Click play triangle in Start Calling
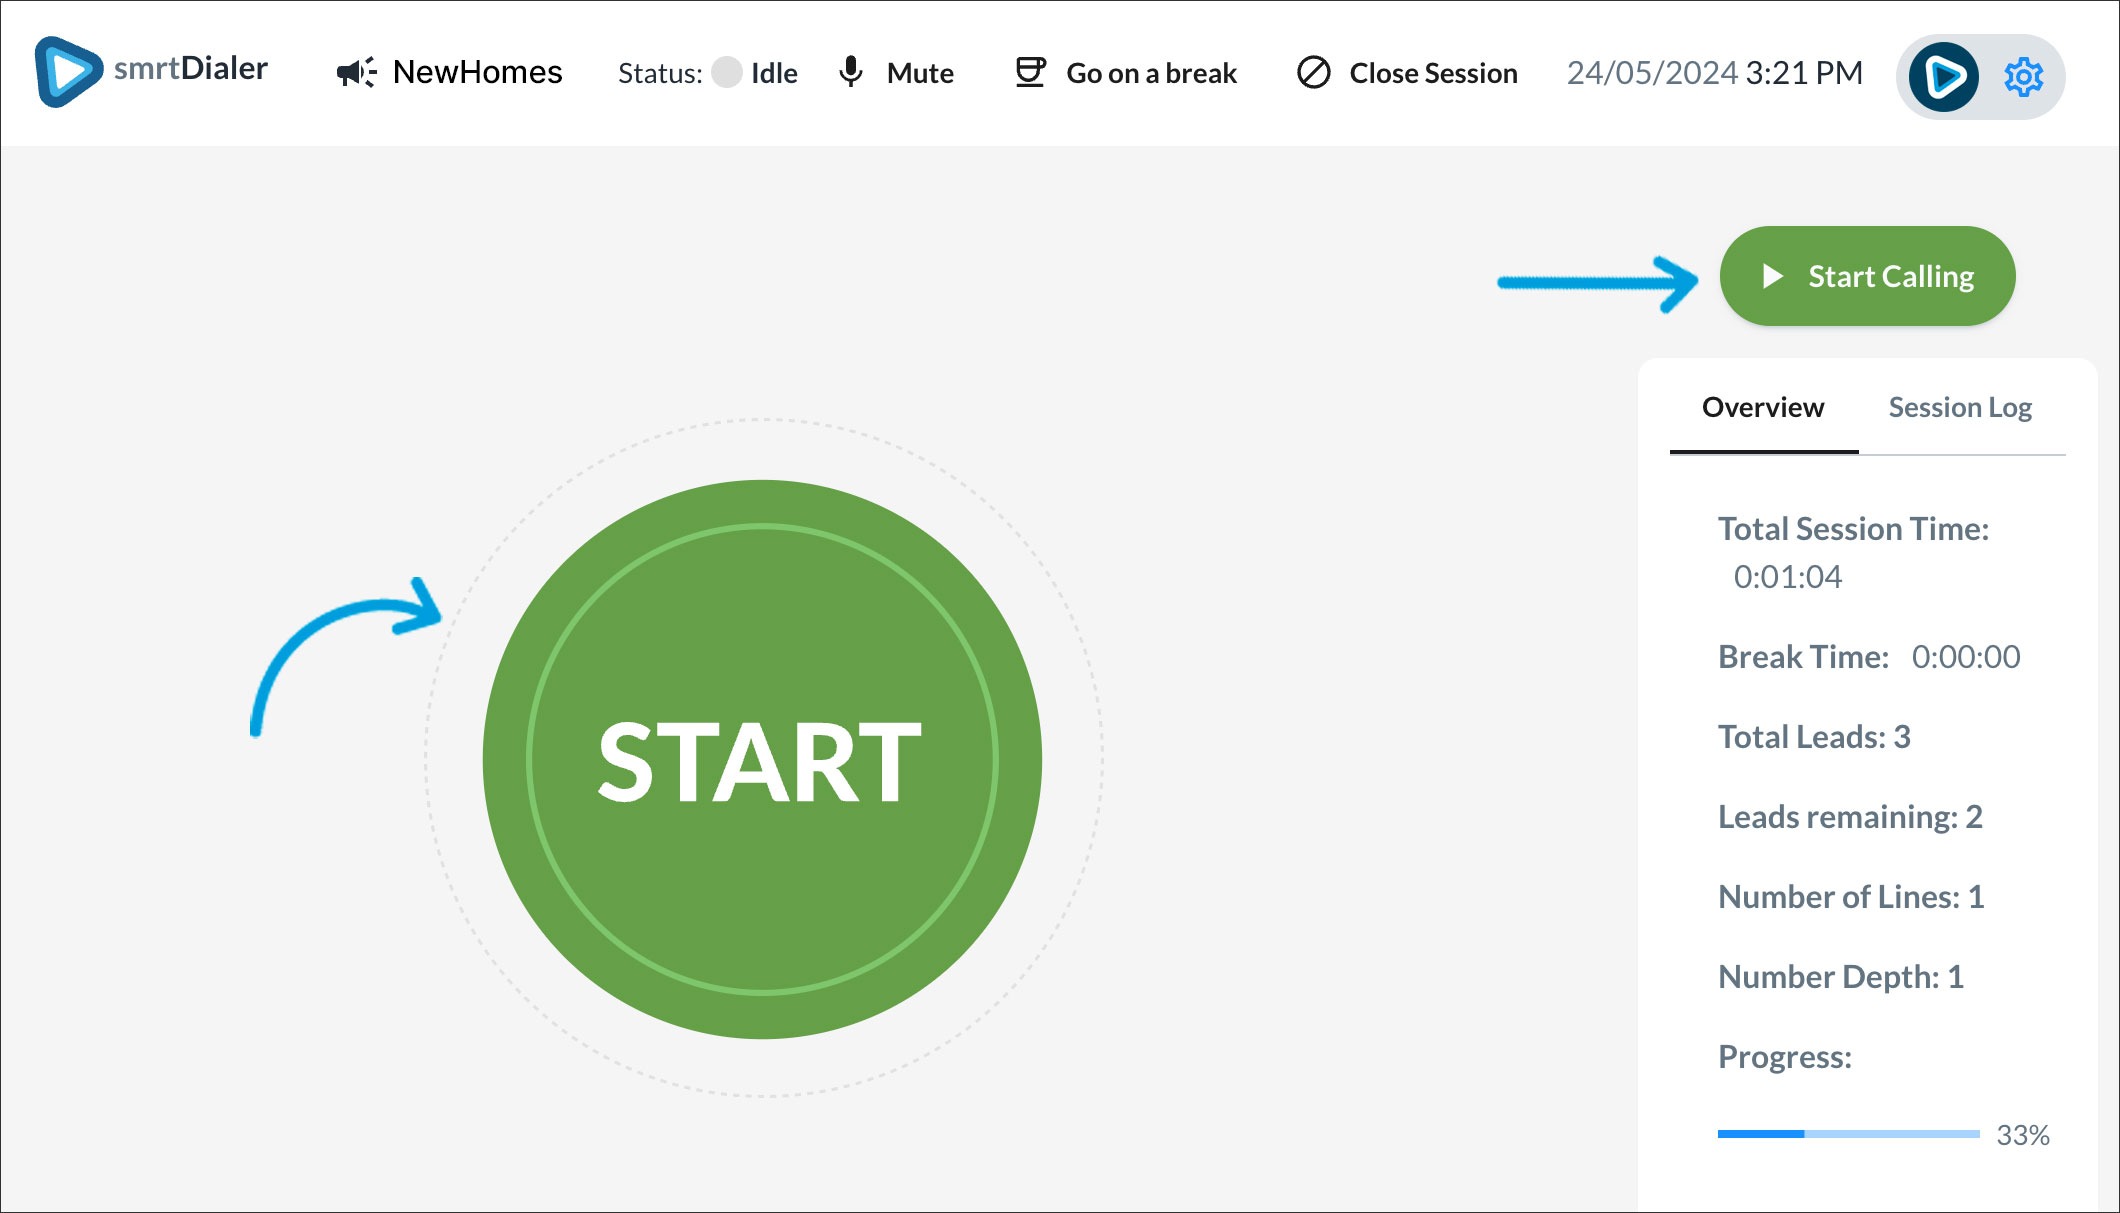The height and width of the screenshot is (1213, 2120). click(x=1772, y=276)
